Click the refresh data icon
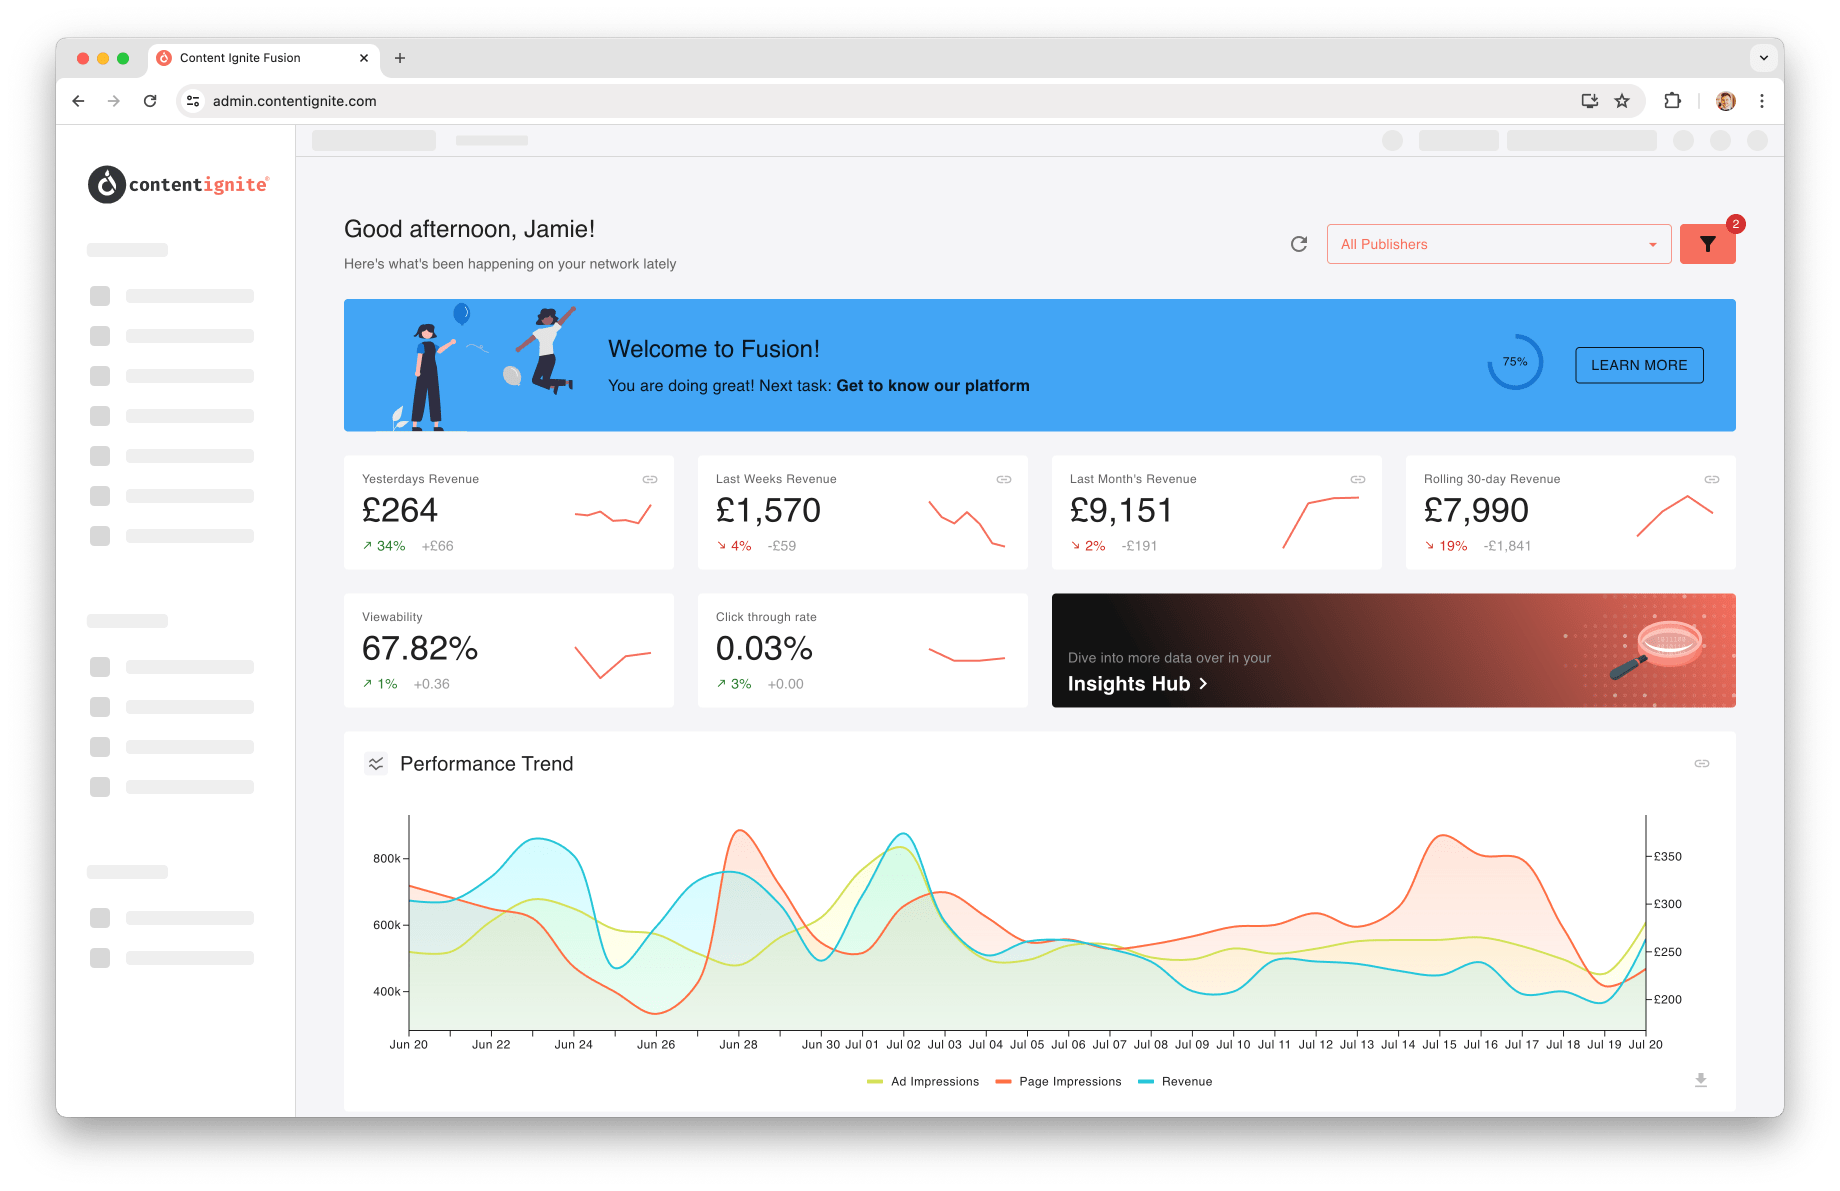This screenshot has height=1191, width=1840. click(1298, 243)
